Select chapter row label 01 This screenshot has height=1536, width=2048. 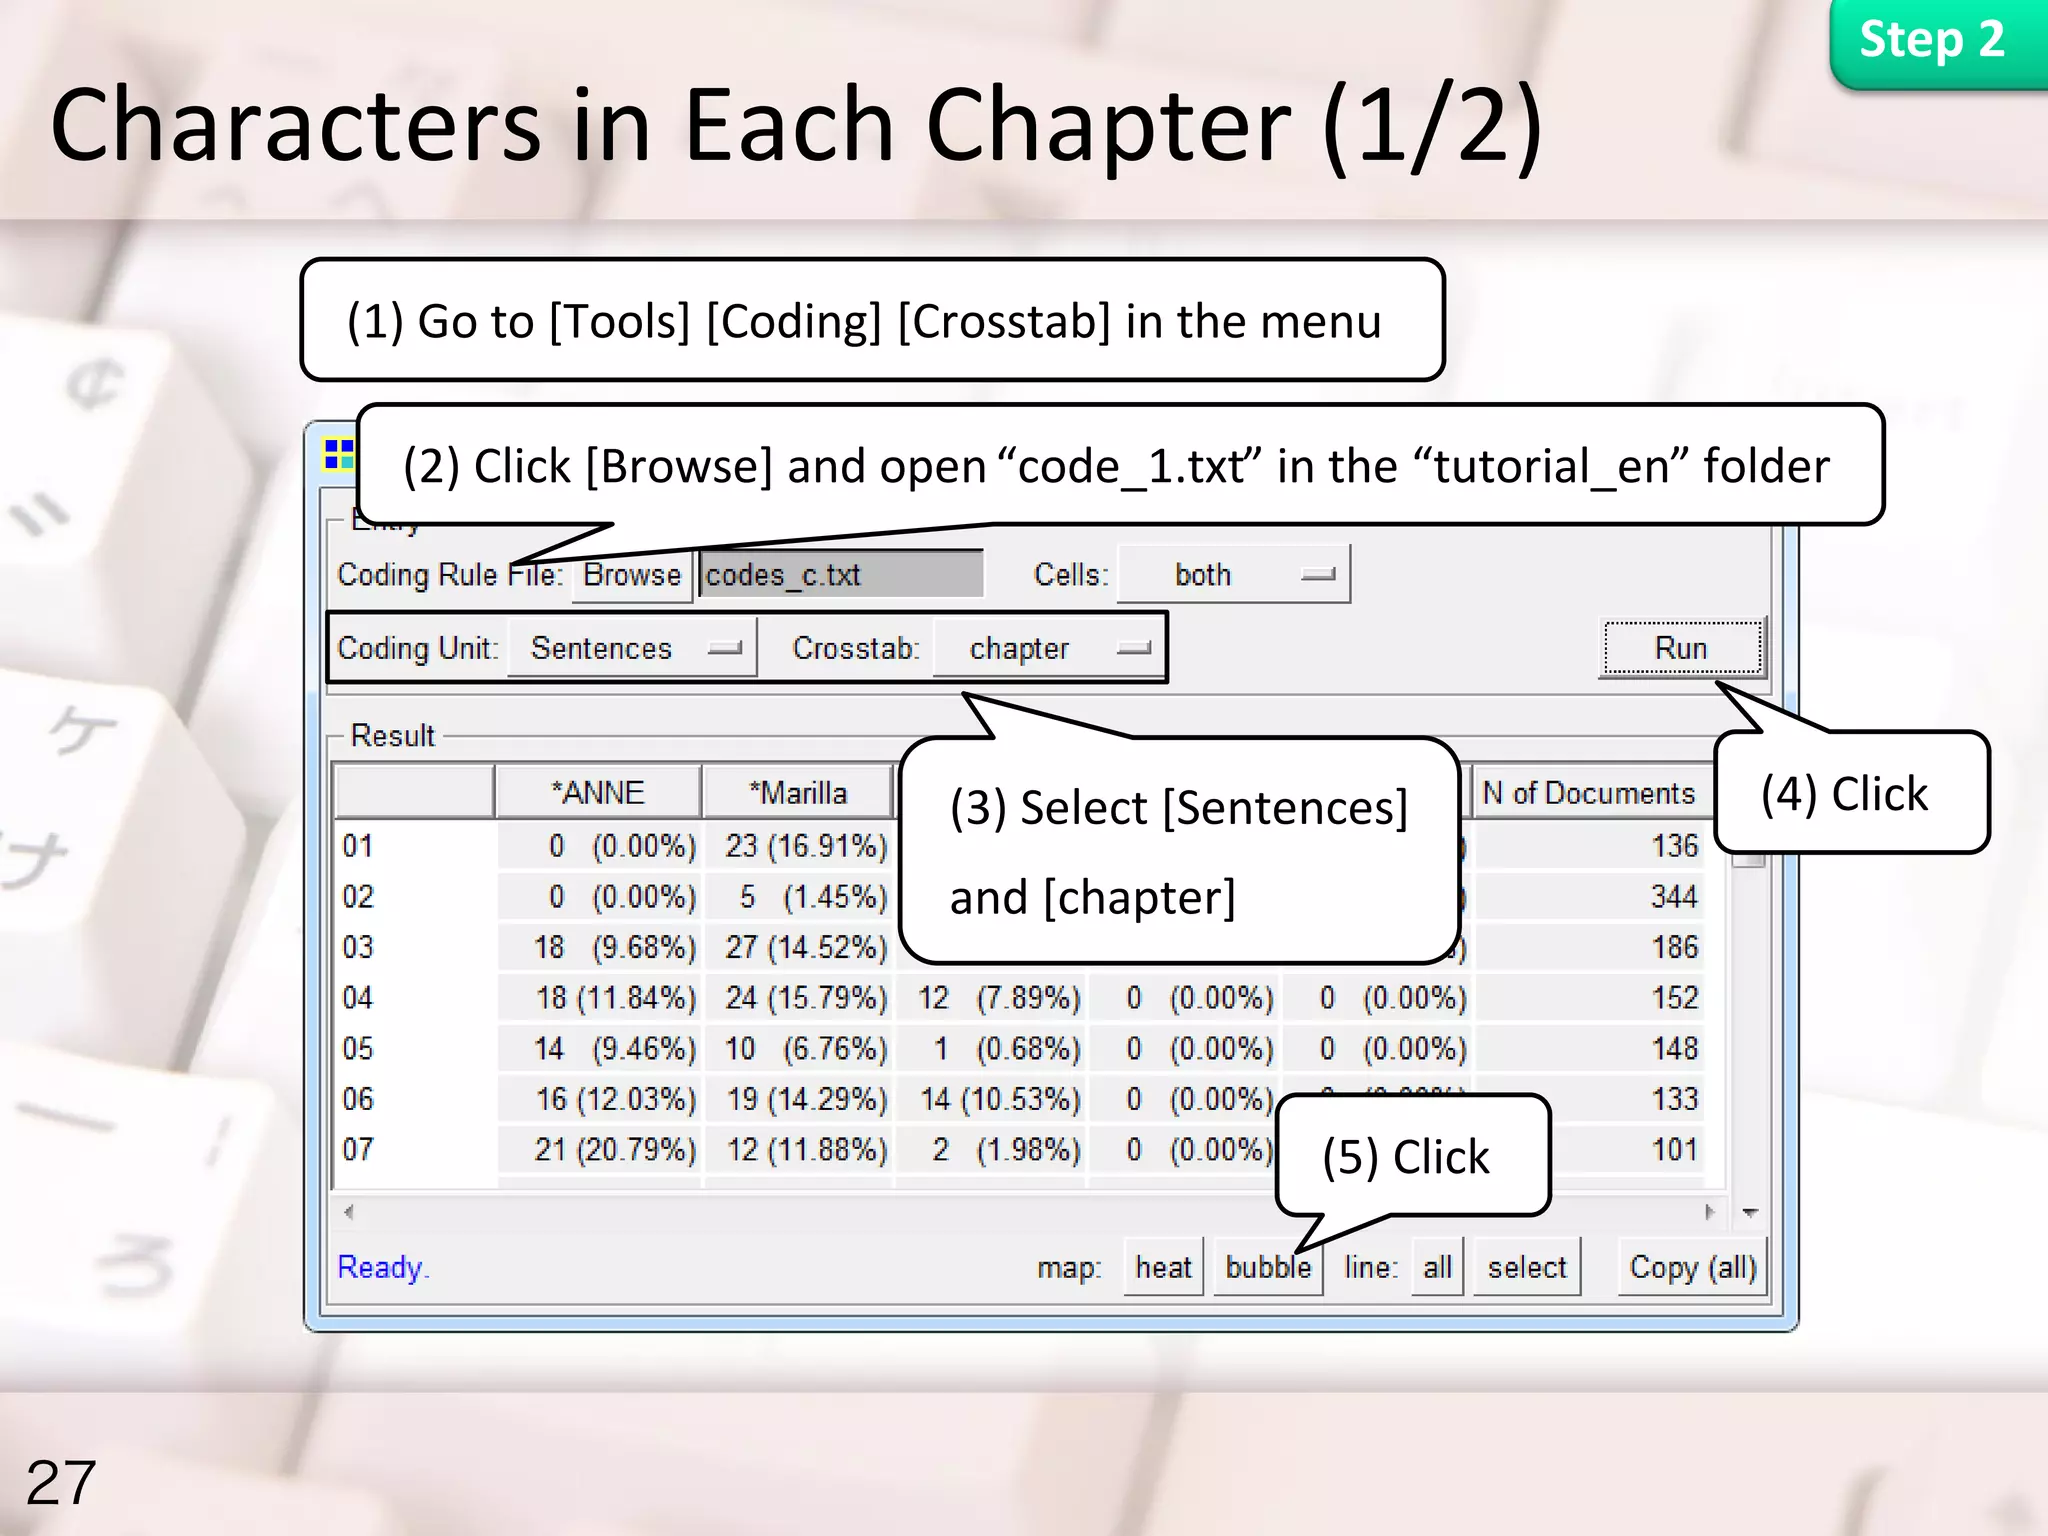click(x=358, y=846)
